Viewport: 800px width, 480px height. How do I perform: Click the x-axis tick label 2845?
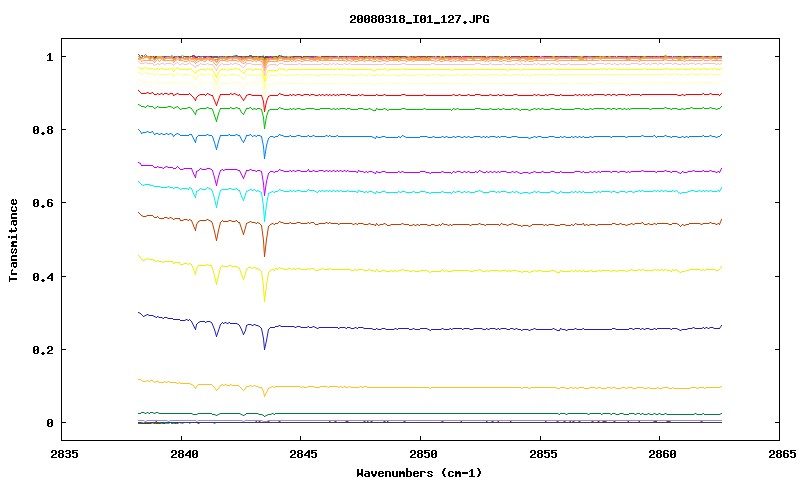click(x=303, y=454)
